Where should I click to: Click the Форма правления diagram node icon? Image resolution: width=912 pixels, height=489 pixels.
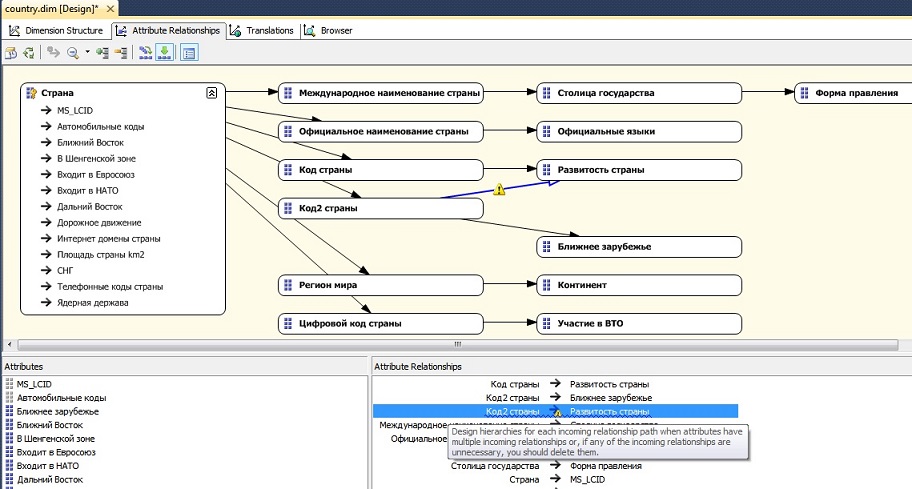804,92
